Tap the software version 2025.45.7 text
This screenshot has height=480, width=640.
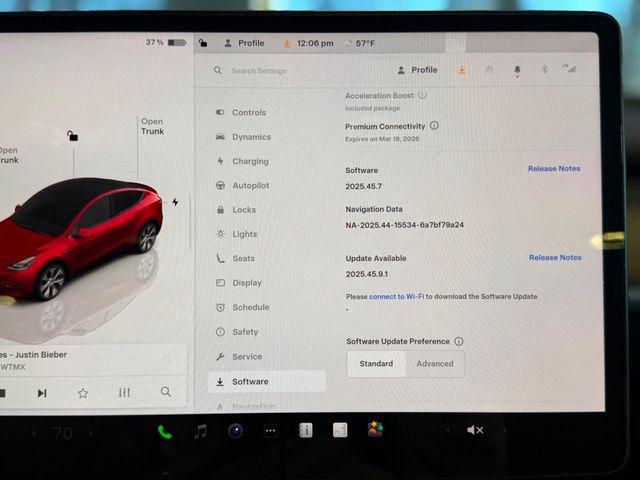point(363,187)
